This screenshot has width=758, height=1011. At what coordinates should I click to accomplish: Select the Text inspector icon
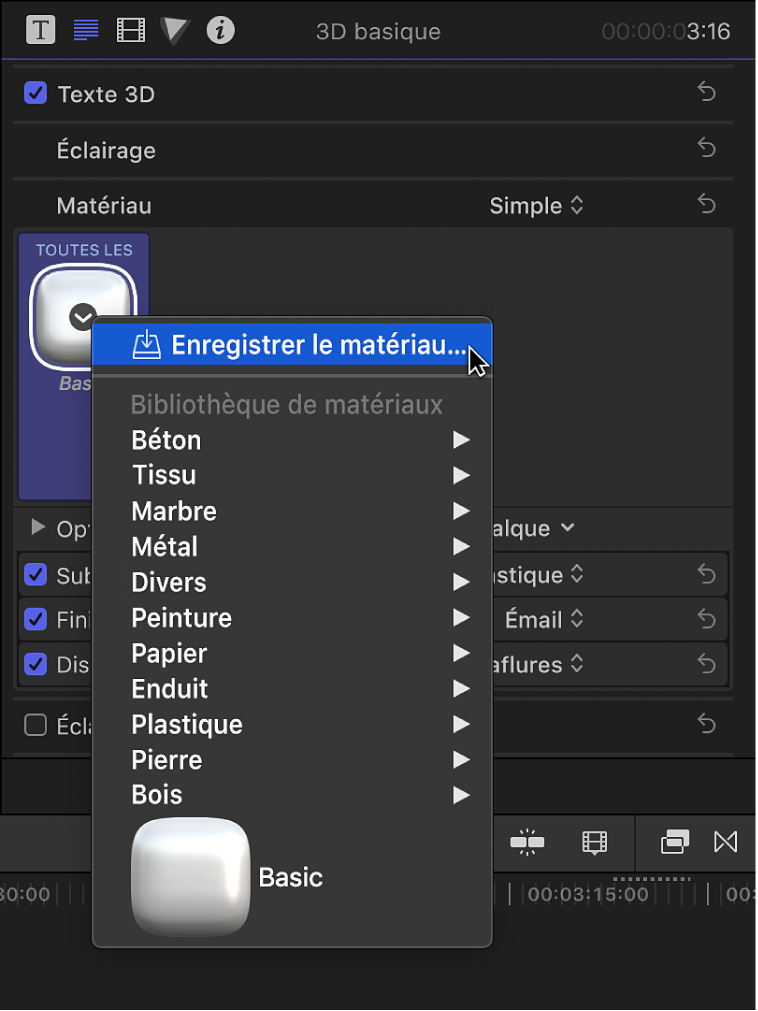tap(40, 30)
